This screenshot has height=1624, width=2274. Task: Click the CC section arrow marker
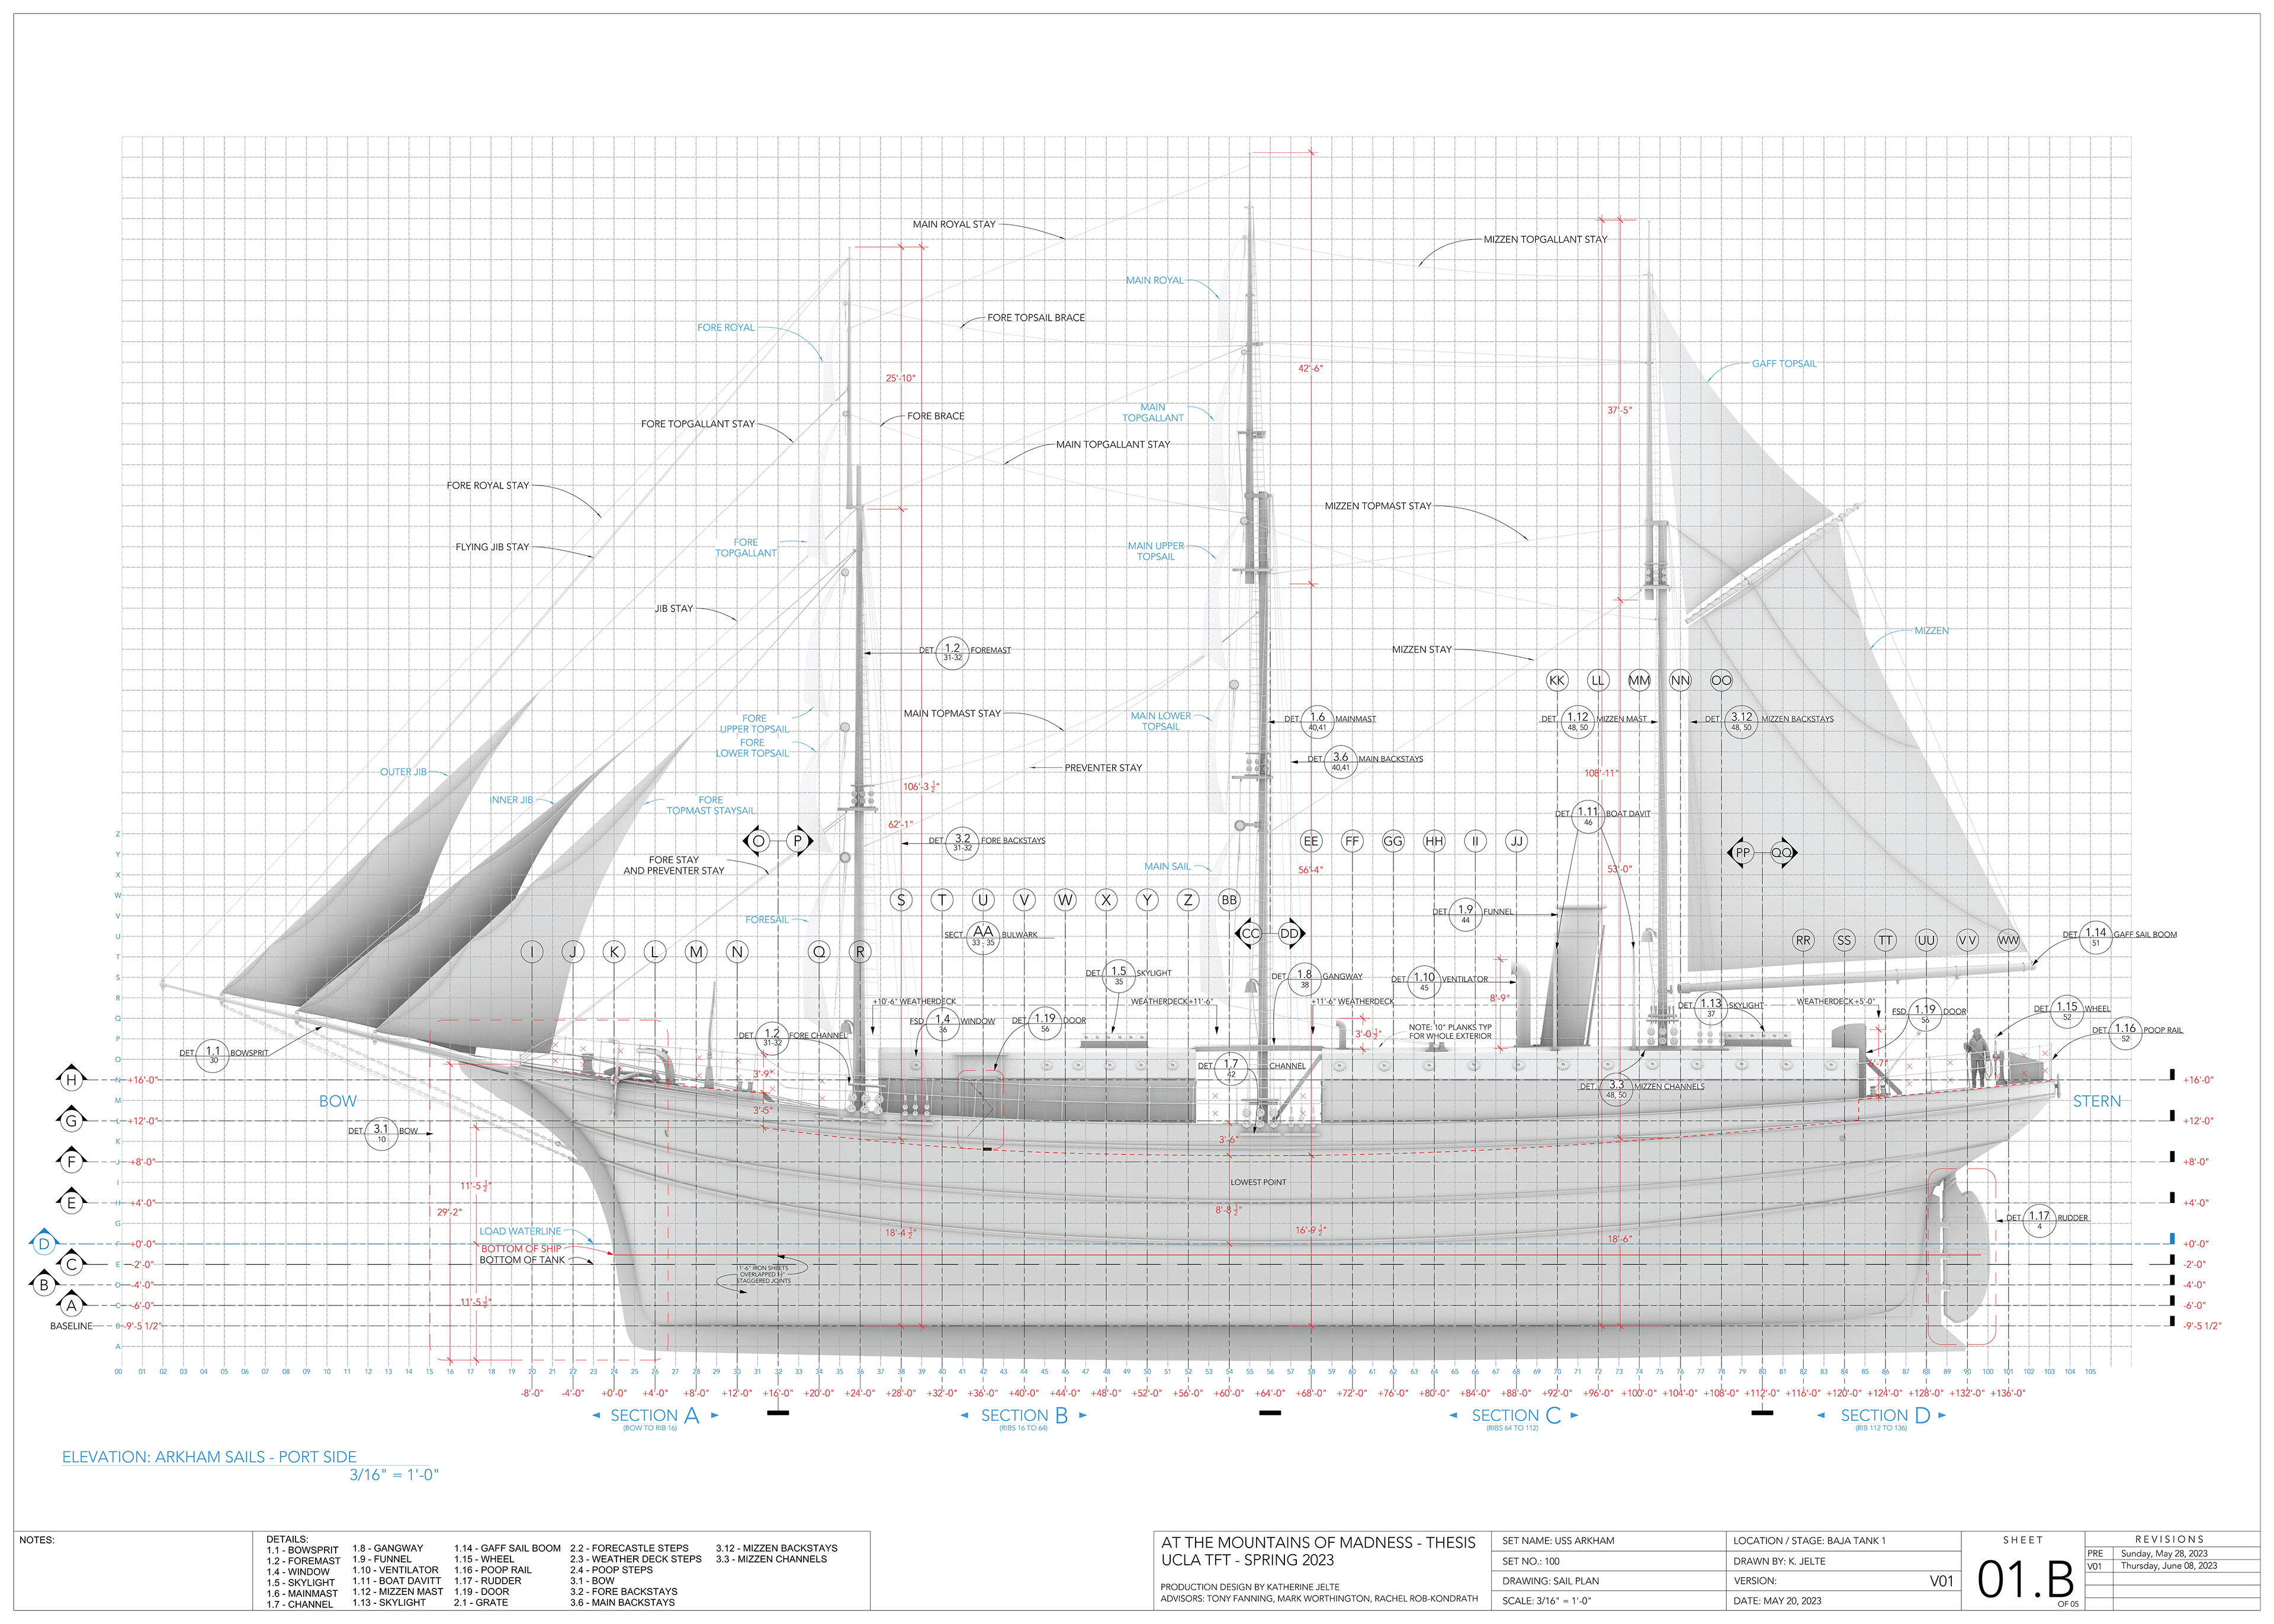click(1250, 934)
